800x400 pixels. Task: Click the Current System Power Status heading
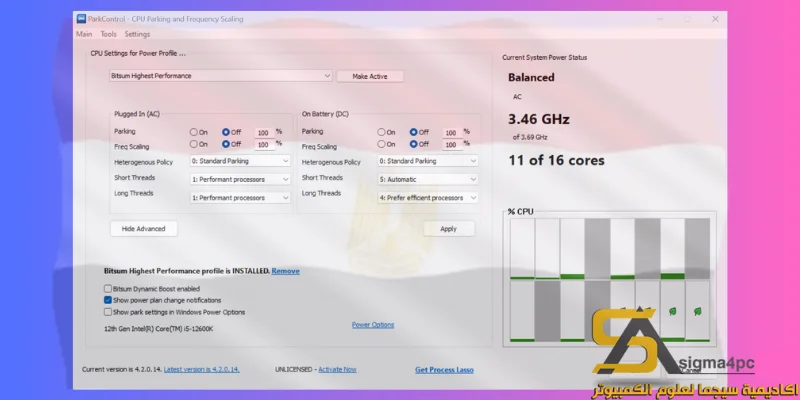tap(544, 58)
